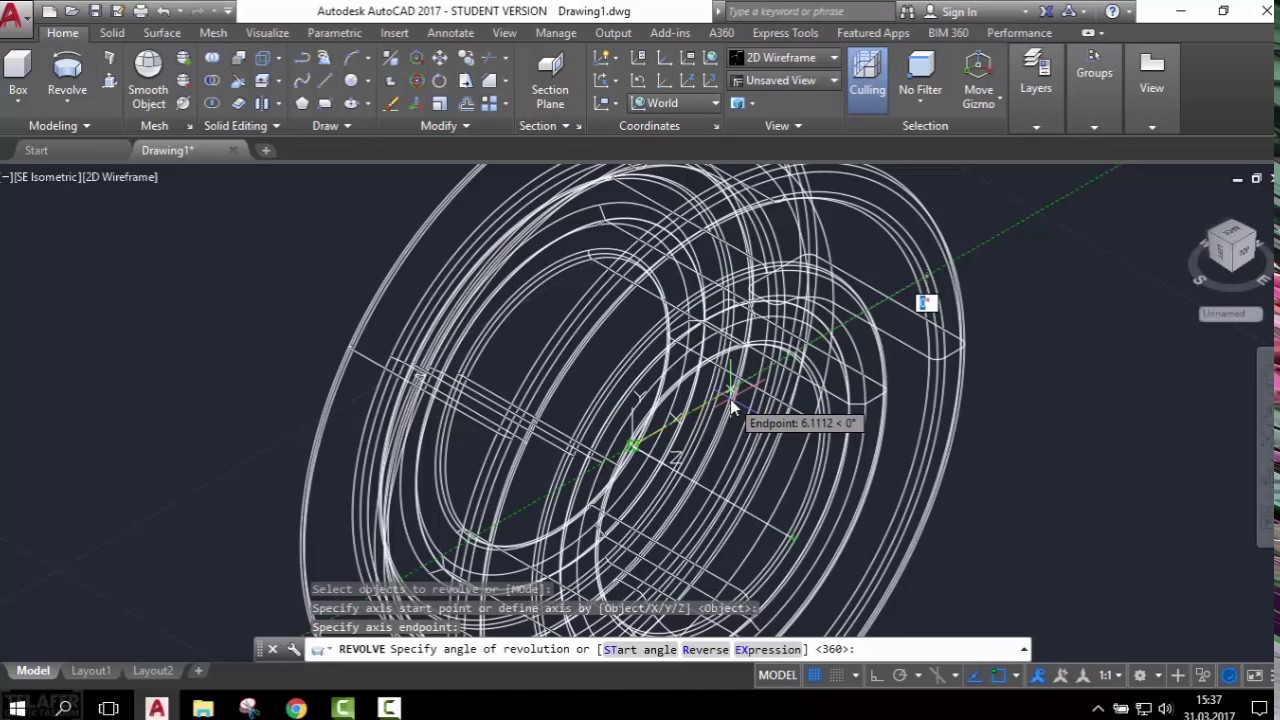Toggle hardware acceleration blue circle icon
Image resolution: width=1280 pixels, height=720 pixels.
click(1229, 675)
